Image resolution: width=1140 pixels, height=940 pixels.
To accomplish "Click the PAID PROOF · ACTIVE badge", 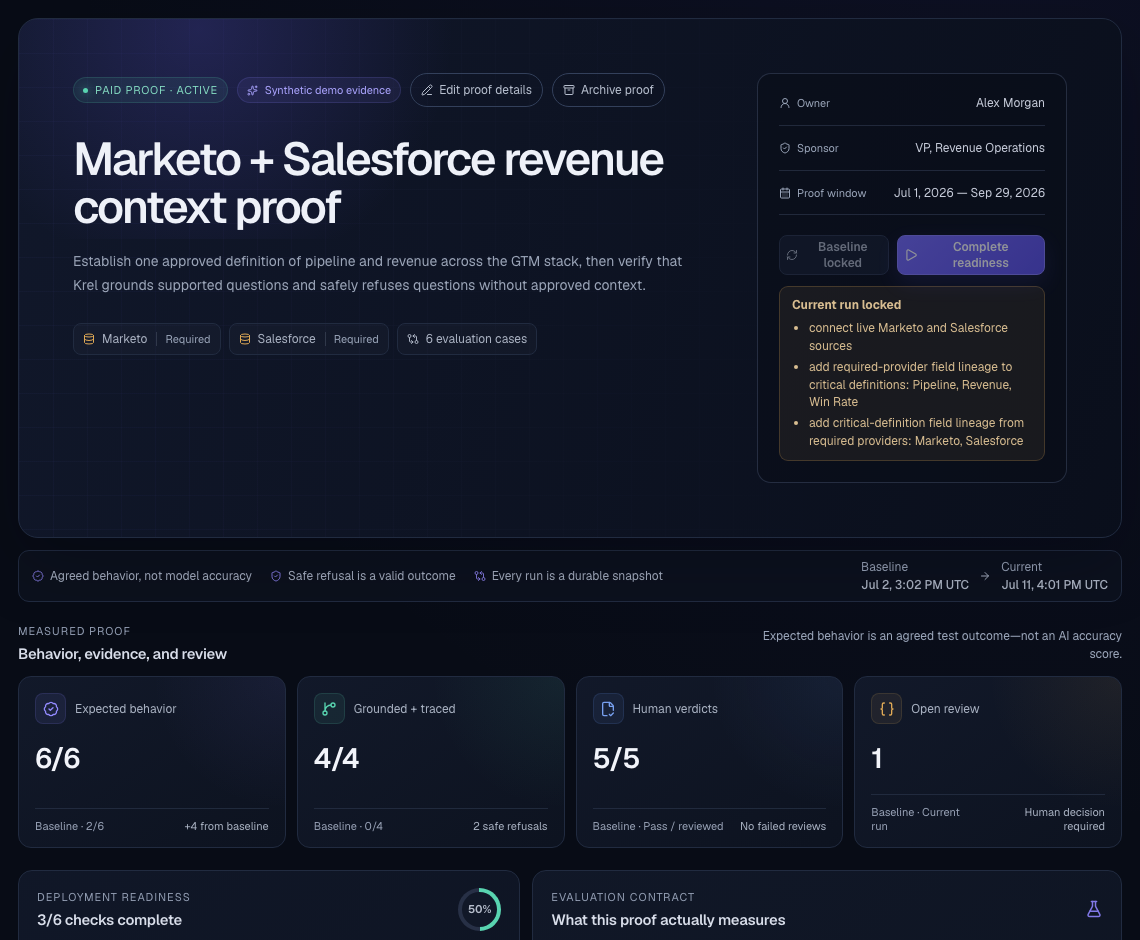I will pyautogui.click(x=150, y=90).
